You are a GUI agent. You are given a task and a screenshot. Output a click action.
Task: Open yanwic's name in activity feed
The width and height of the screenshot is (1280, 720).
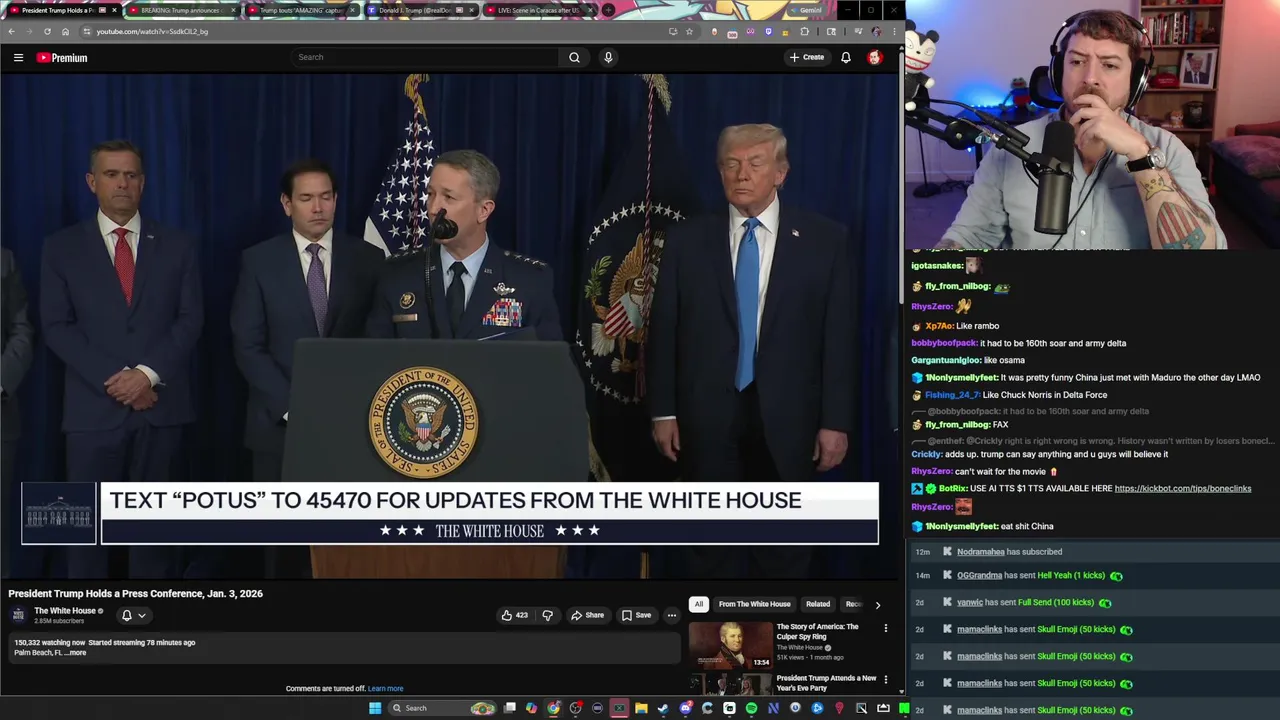pos(970,603)
